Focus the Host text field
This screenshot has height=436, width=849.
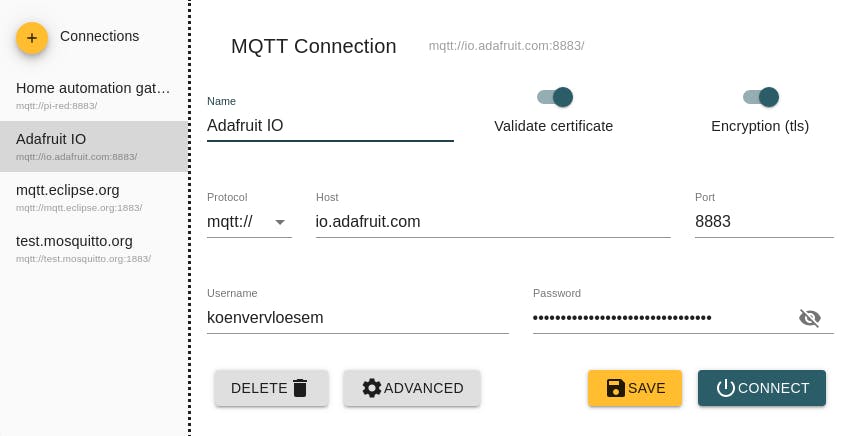[x=492, y=222]
